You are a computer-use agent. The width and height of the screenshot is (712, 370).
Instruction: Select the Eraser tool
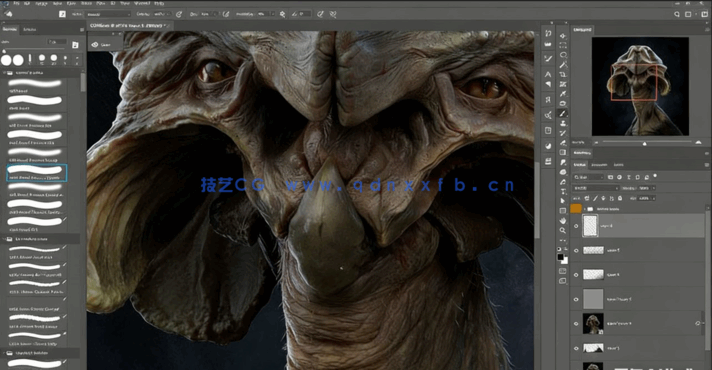coord(563,143)
